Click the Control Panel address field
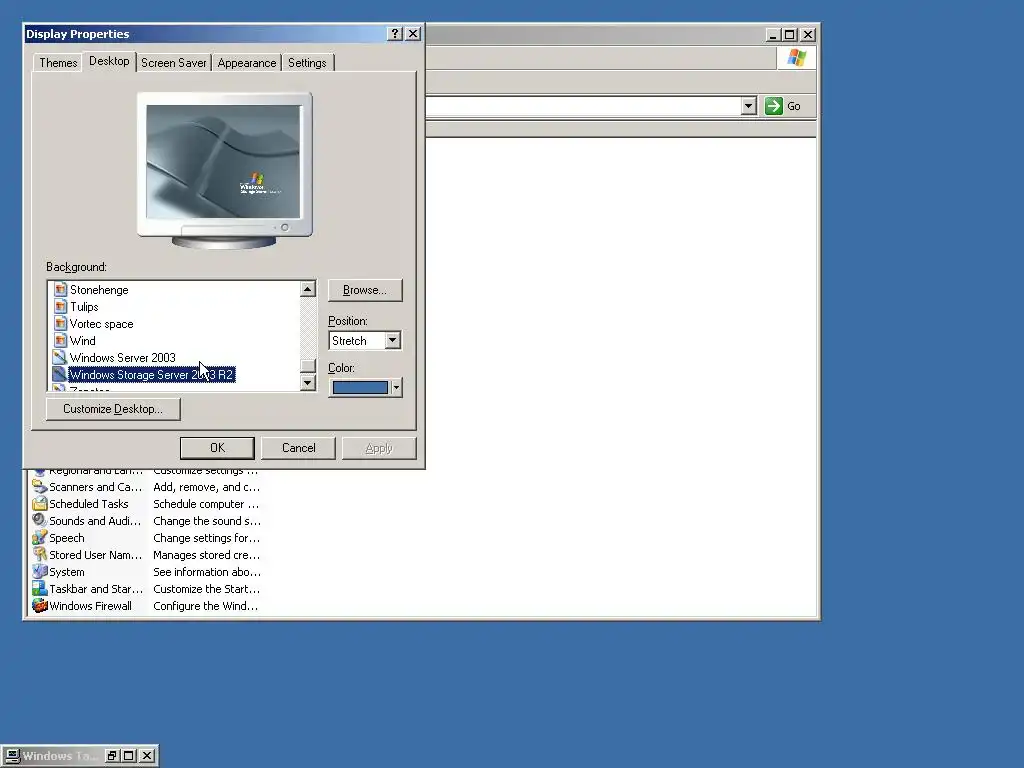 click(x=583, y=106)
